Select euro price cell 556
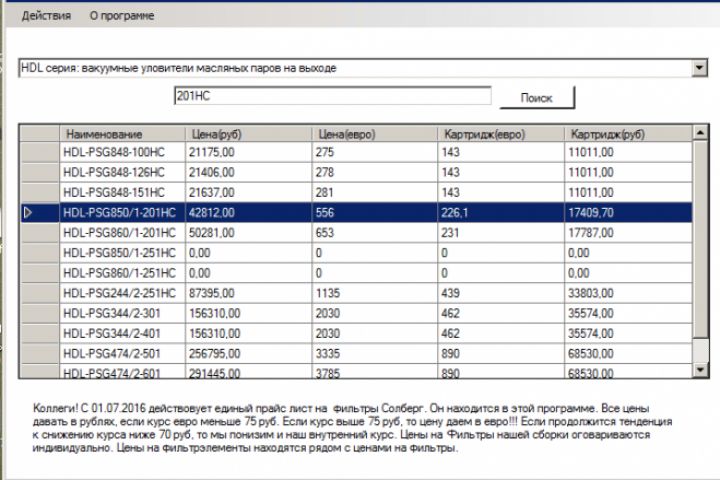720x480 pixels. point(375,212)
